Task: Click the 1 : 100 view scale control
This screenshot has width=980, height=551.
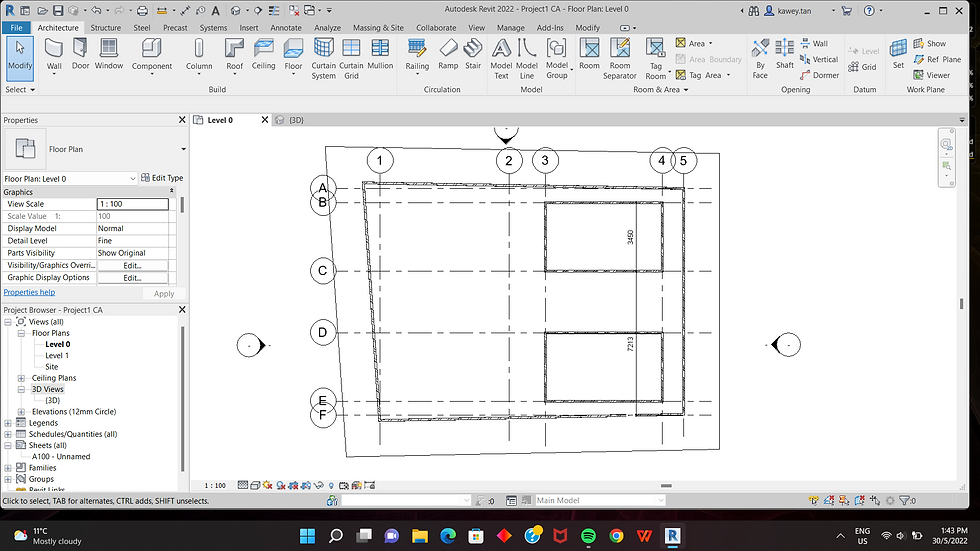Action: (x=215, y=485)
